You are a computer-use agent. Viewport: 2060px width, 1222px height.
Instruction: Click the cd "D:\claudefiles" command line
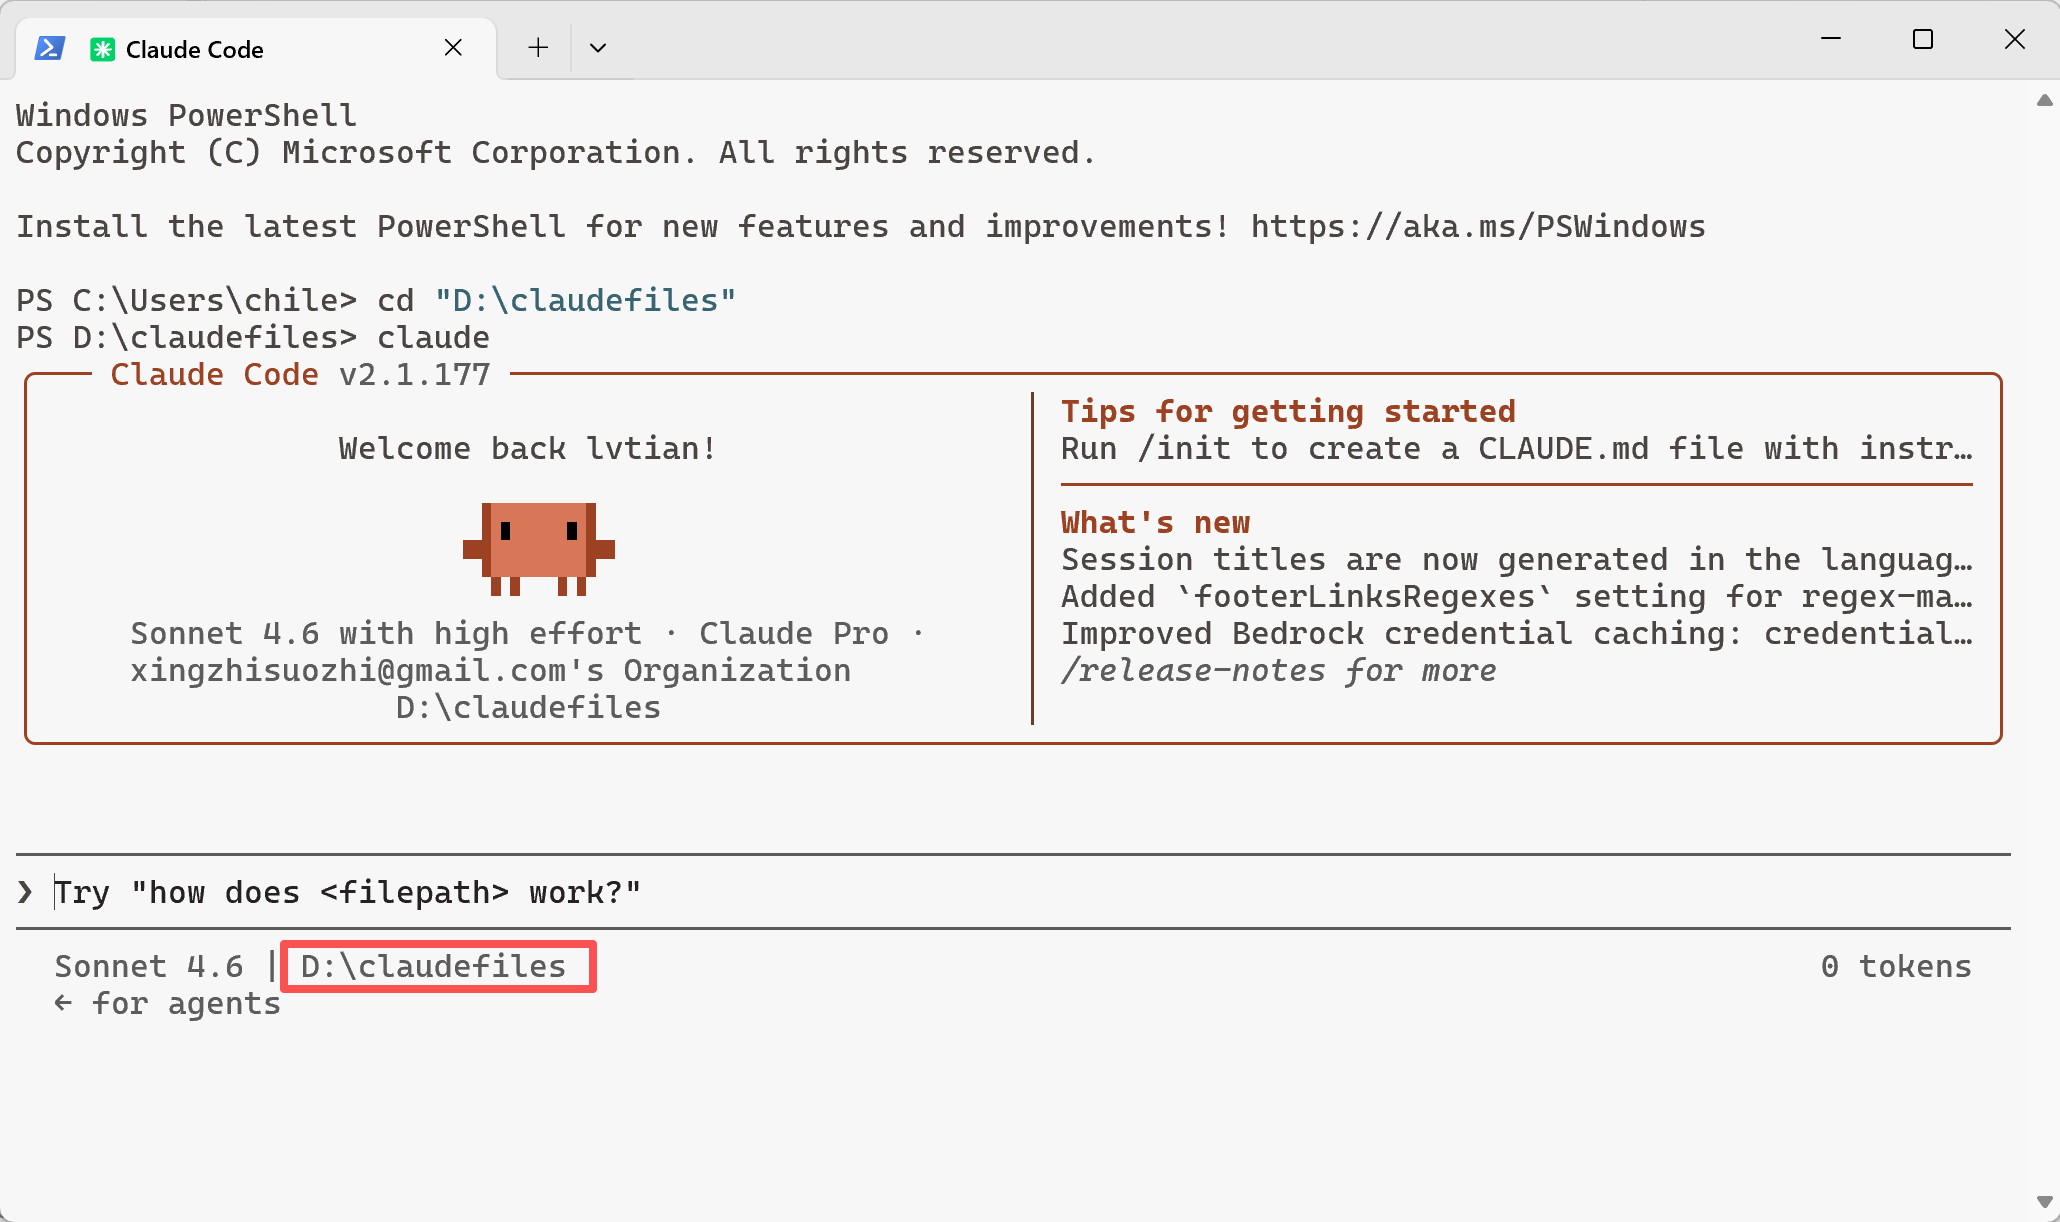pos(376,300)
